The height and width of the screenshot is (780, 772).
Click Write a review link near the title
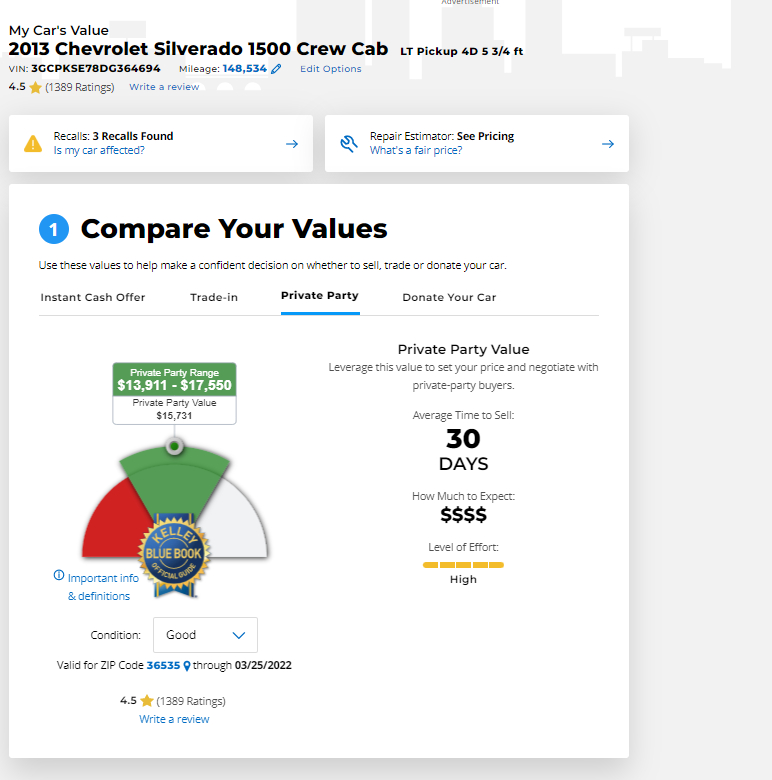(x=164, y=87)
